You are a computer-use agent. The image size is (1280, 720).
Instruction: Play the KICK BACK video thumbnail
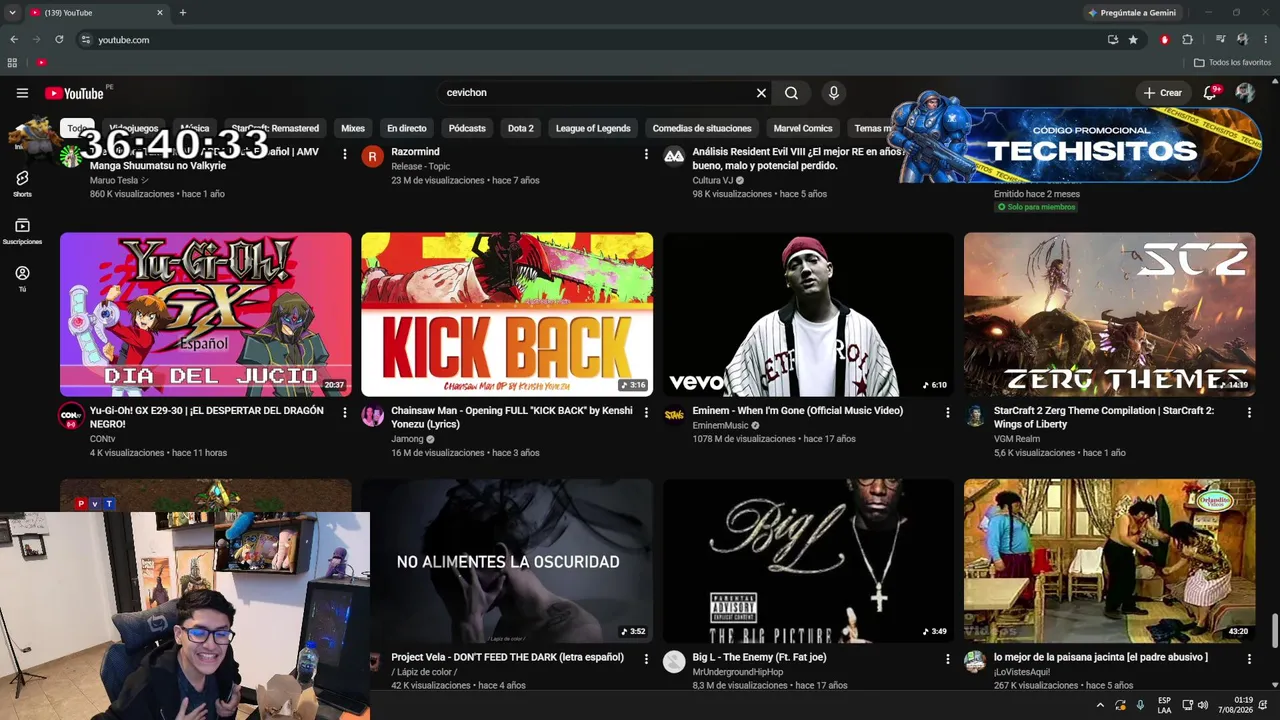pyautogui.click(x=507, y=315)
